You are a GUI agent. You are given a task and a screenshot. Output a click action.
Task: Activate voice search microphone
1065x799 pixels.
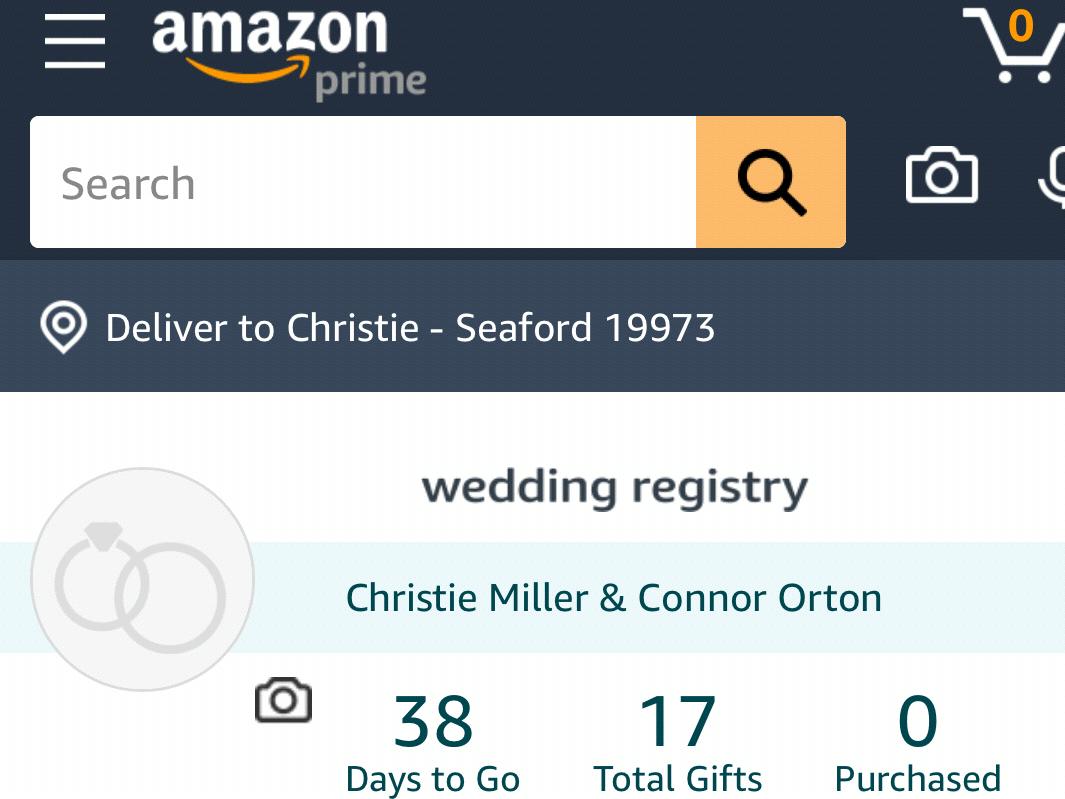coord(1052,178)
